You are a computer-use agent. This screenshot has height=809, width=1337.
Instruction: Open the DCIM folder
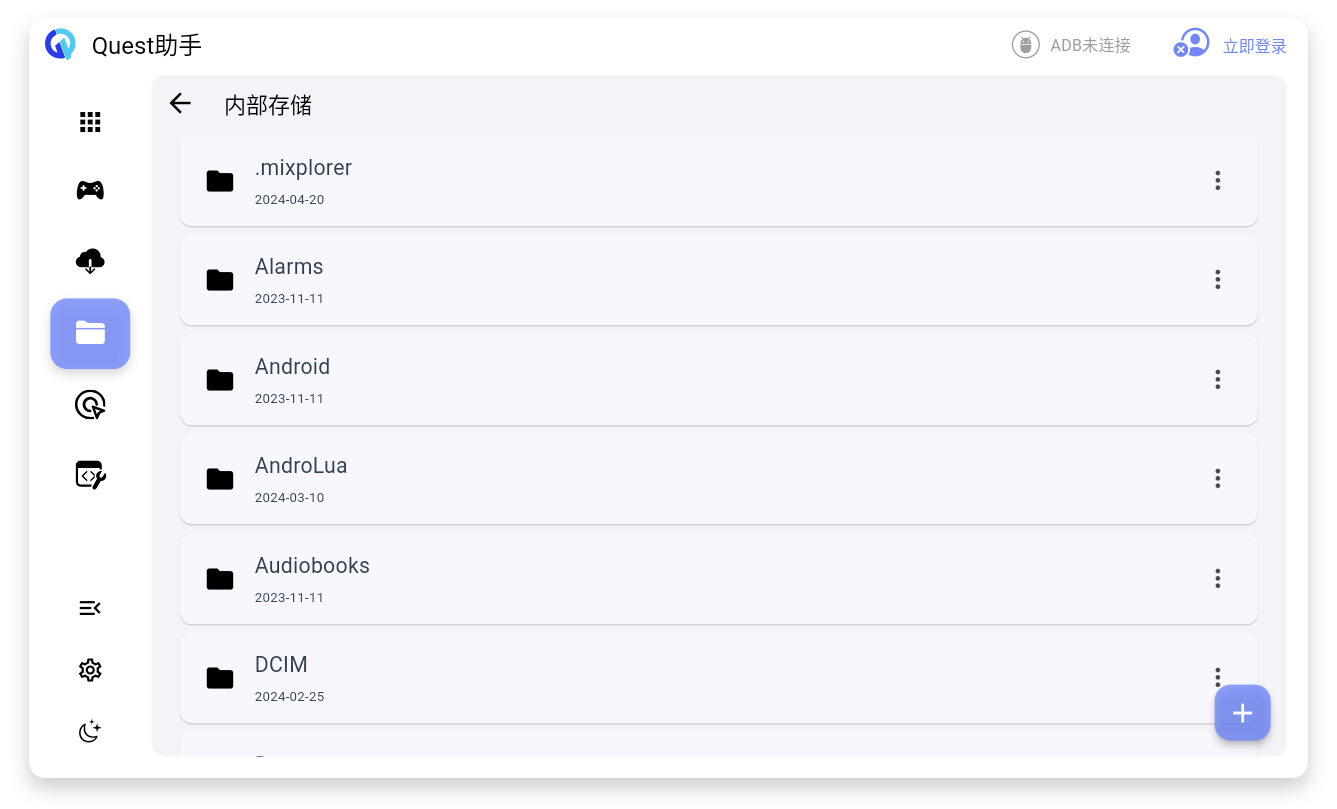281,665
